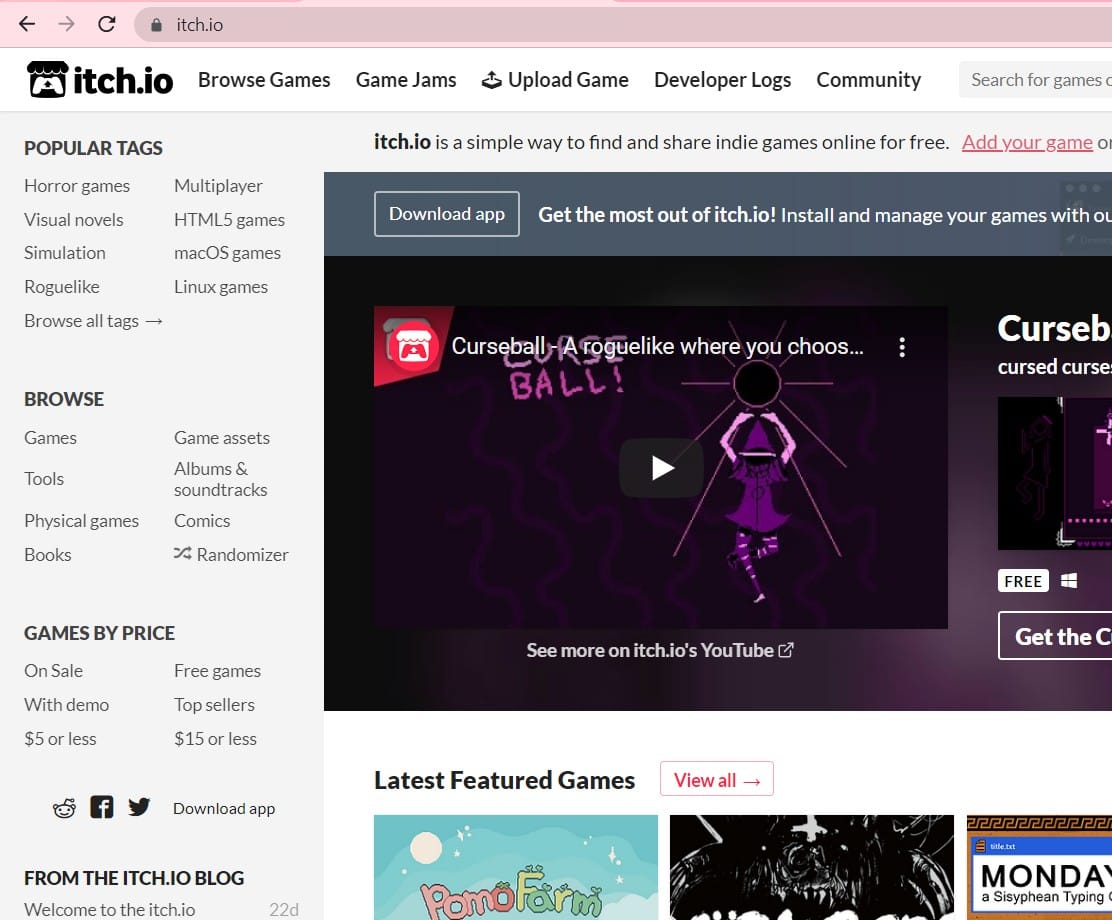Image resolution: width=1112 pixels, height=920 pixels.
Task: Open Community in the top navigation
Action: tap(869, 79)
